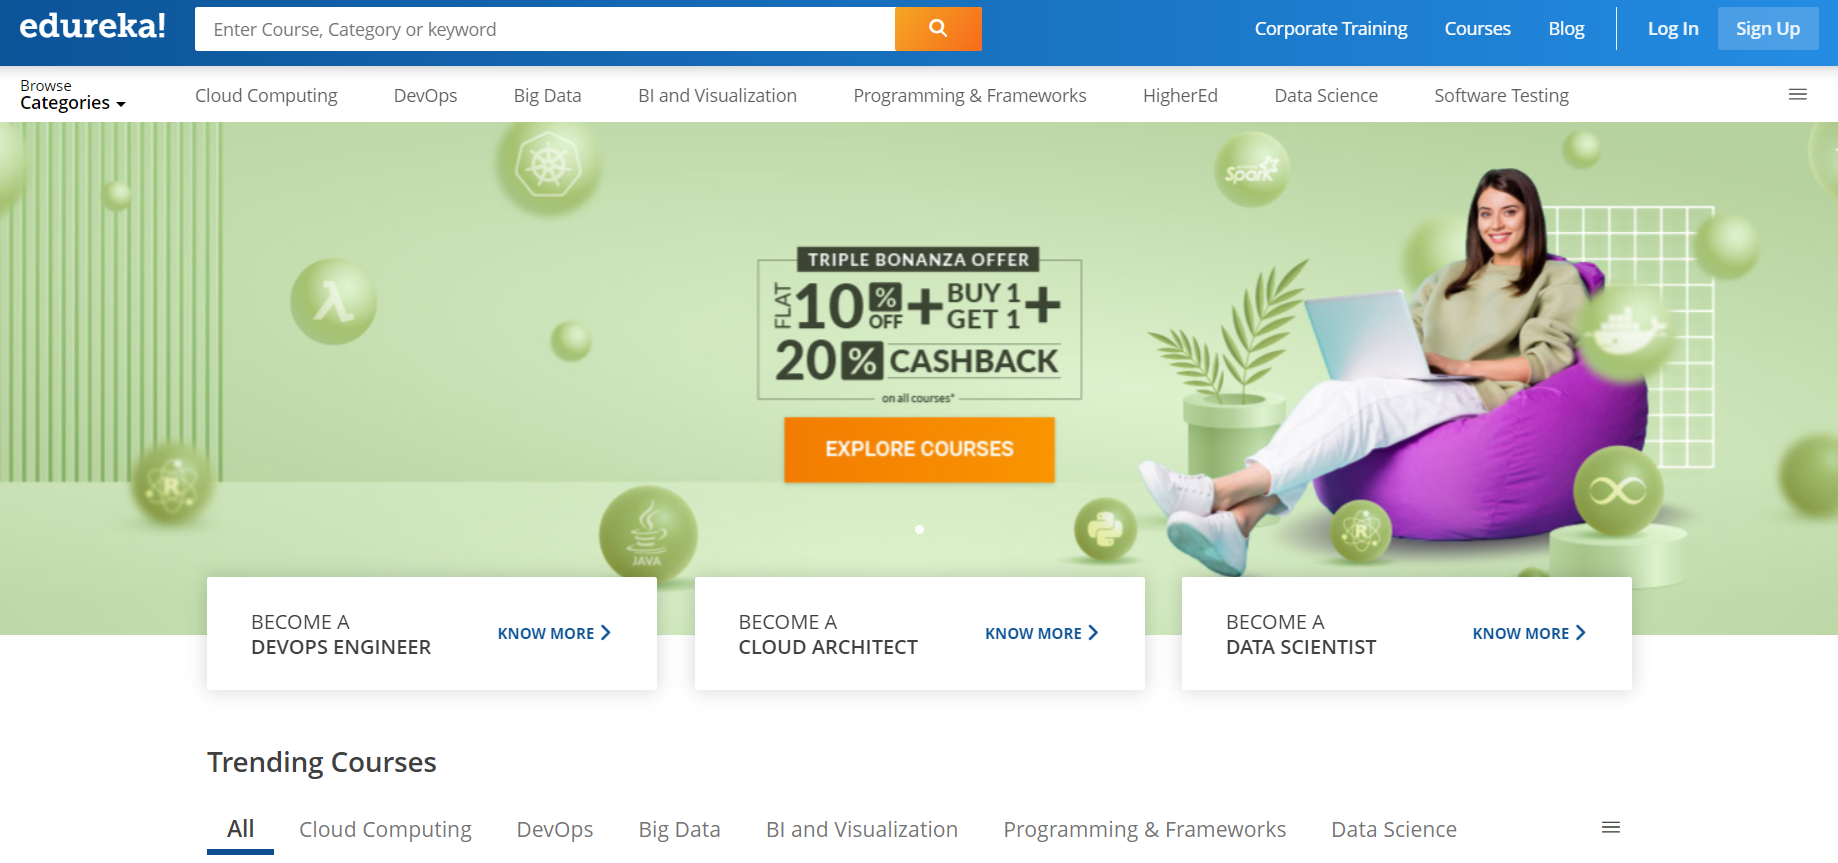
Task: Open the hamburger menu in the category bar
Action: click(1797, 95)
